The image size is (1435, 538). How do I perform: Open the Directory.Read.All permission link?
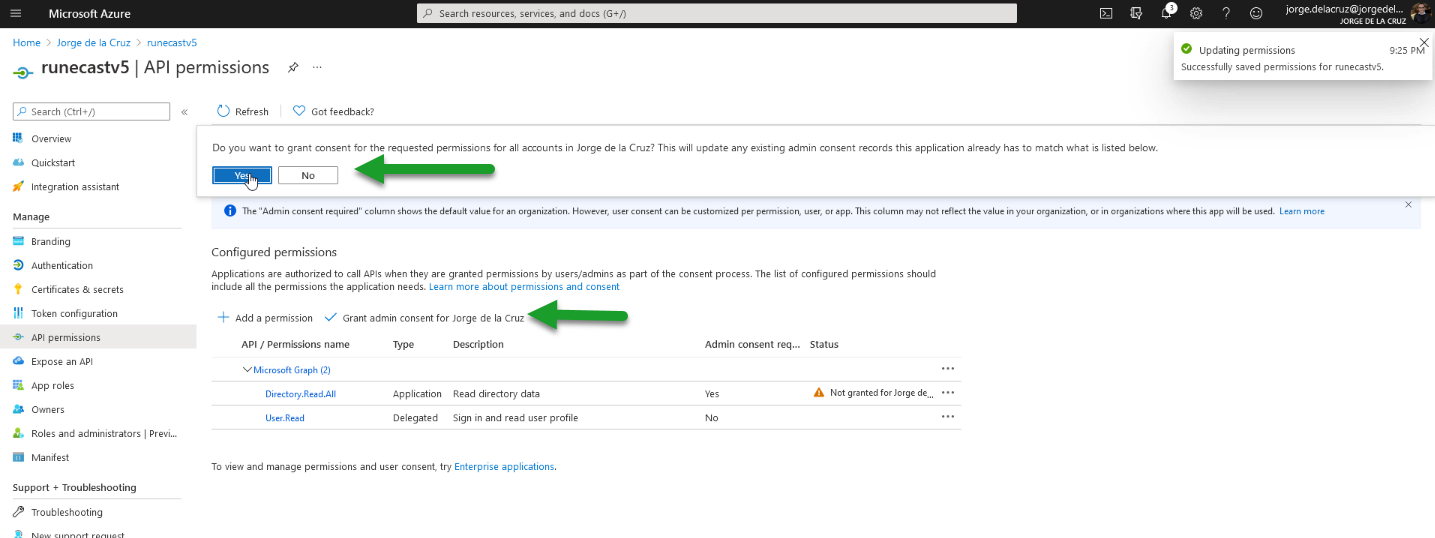click(300, 394)
